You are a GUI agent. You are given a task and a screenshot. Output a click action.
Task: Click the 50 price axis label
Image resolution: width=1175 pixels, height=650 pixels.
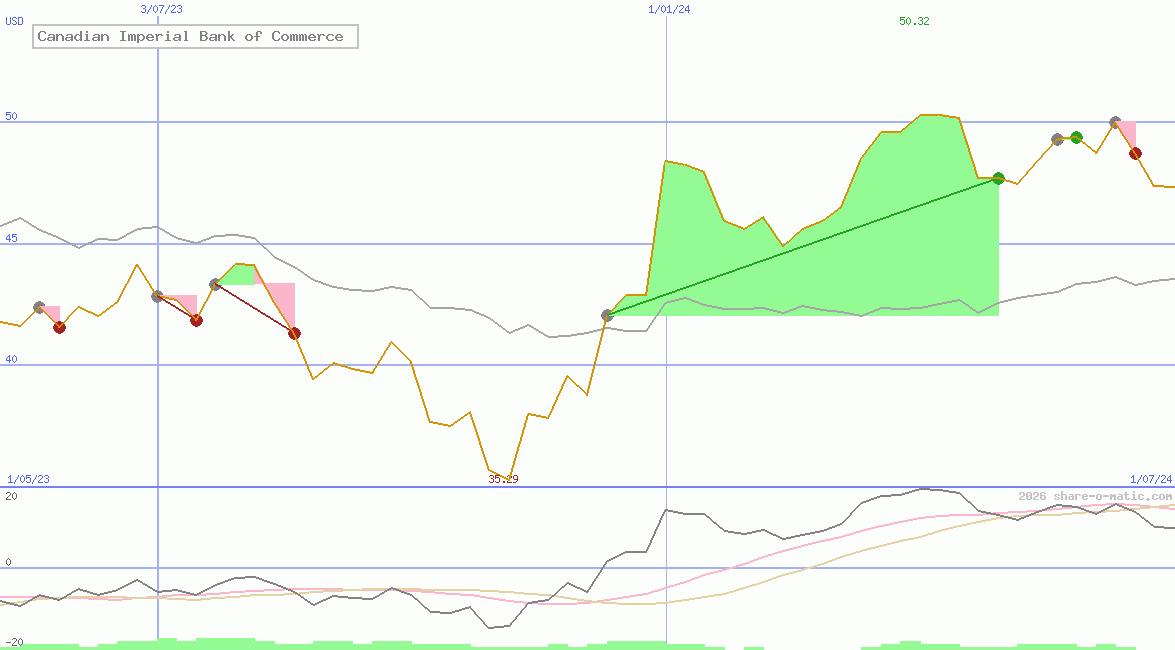(11, 116)
